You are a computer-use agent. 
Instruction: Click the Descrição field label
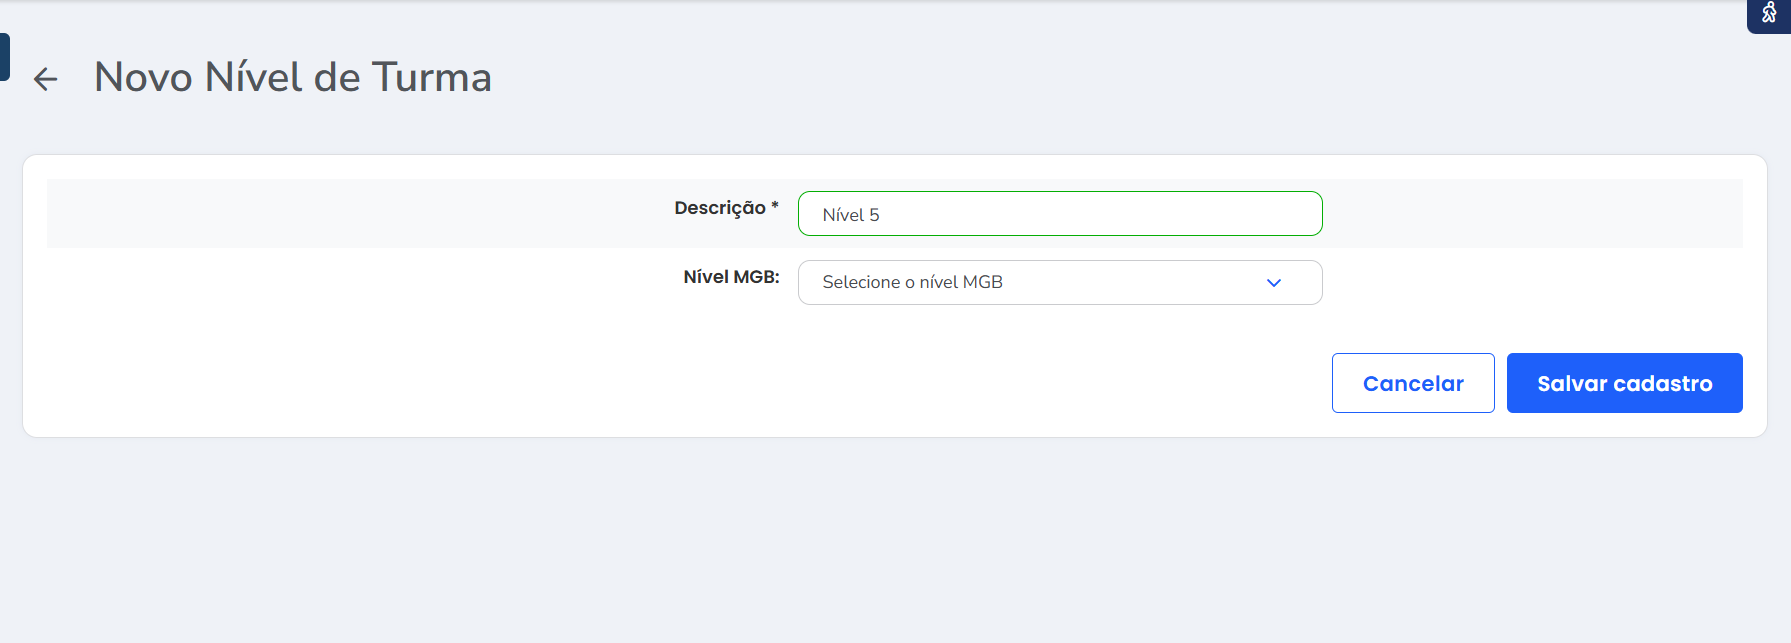(719, 208)
